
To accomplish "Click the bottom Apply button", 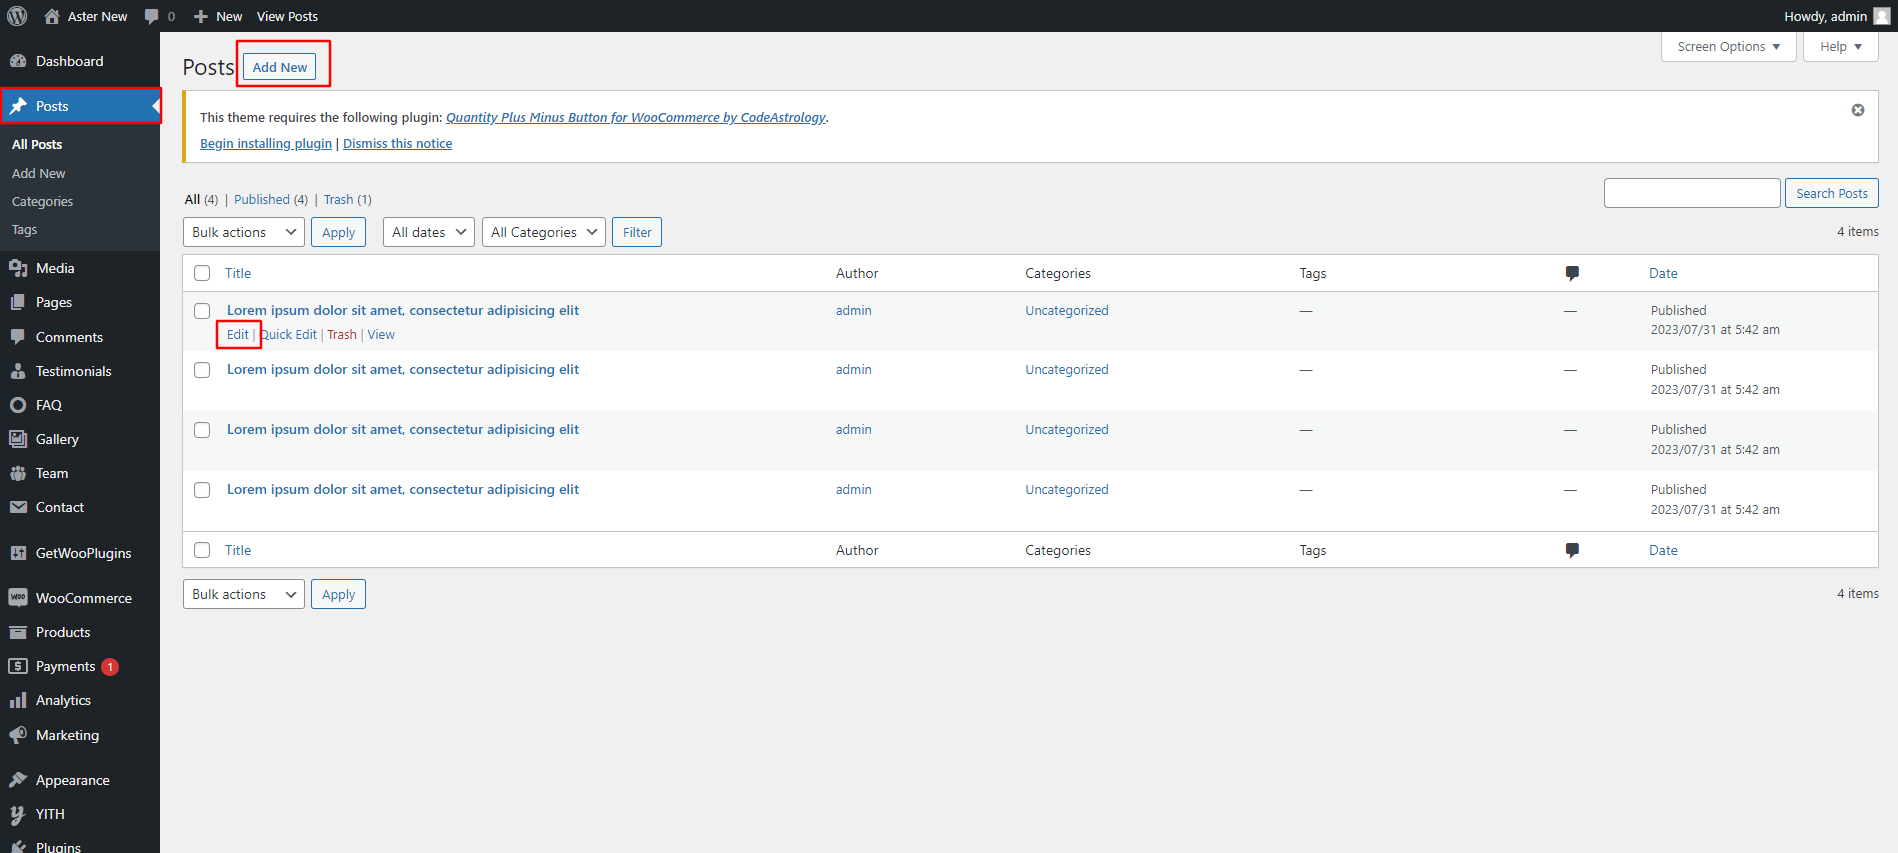I will click(339, 594).
